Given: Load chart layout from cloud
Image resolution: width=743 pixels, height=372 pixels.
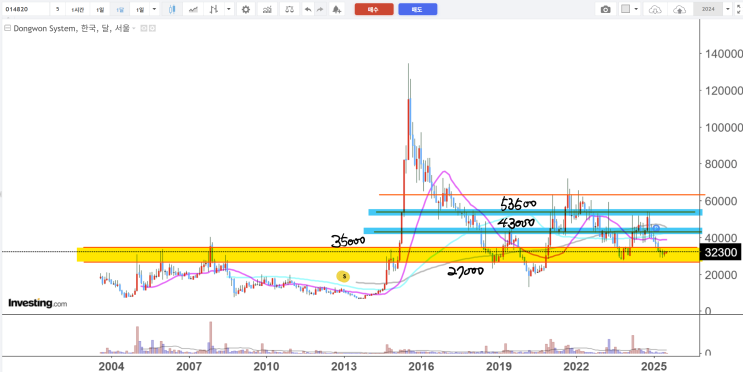Looking at the screenshot, I should pyautogui.click(x=655, y=9).
